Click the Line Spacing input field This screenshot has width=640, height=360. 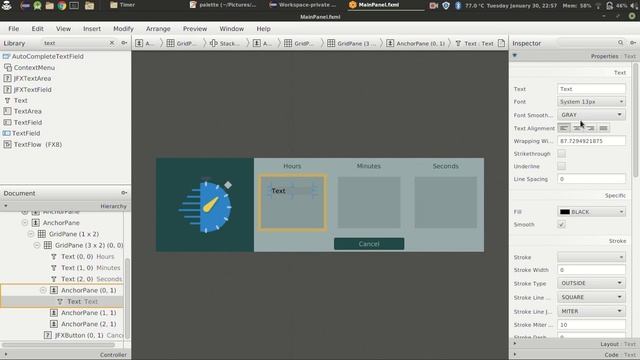(591, 179)
